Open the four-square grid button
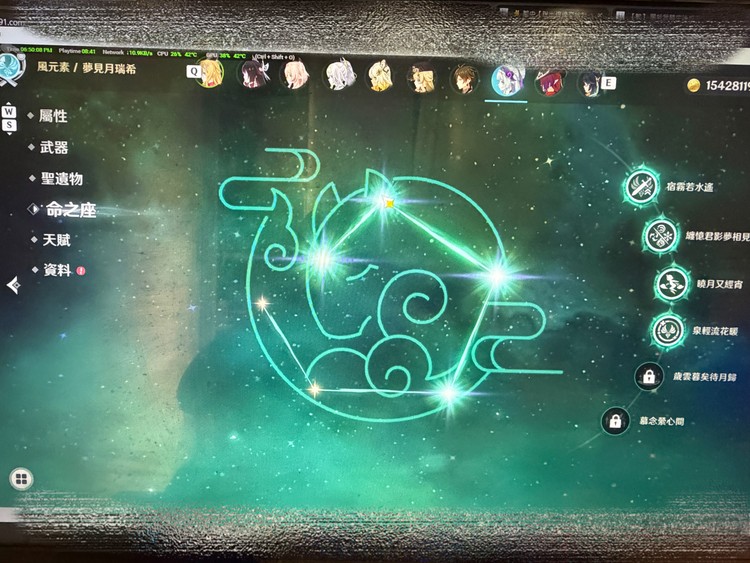 (x=22, y=479)
